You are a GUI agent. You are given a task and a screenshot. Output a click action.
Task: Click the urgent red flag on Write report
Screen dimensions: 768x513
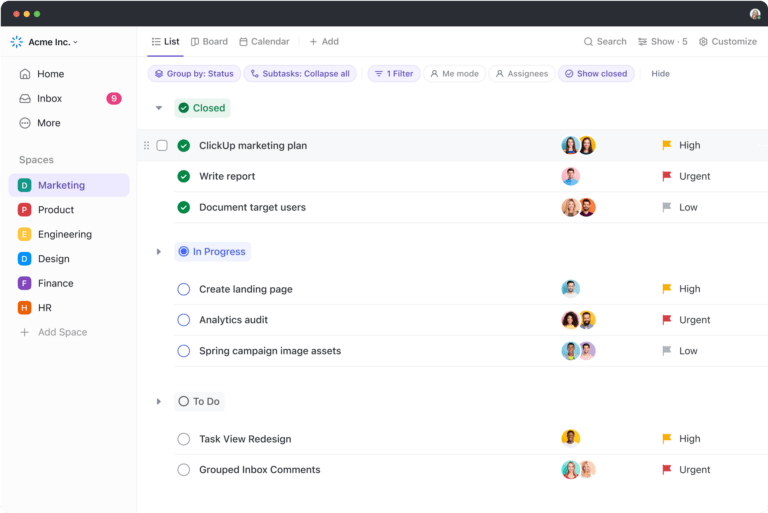[667, 176]
